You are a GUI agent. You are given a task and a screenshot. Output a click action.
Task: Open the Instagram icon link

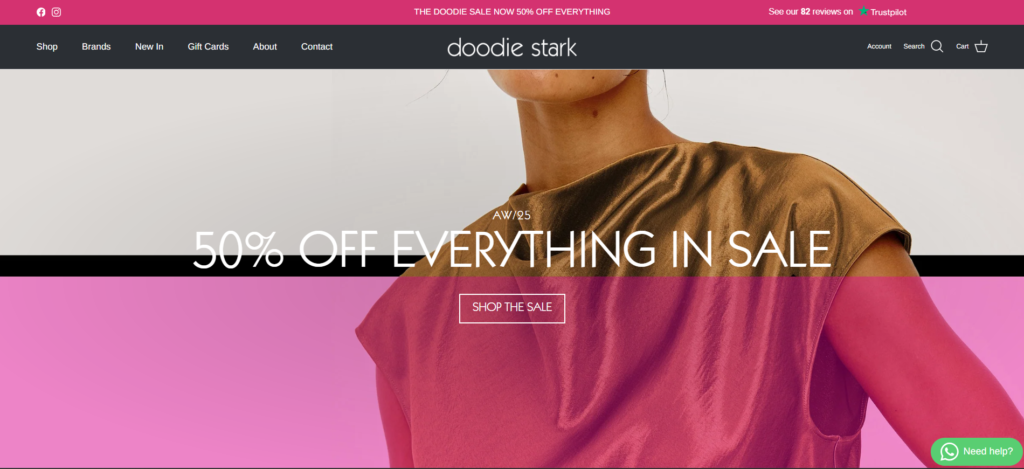click(x=56, y=12)
